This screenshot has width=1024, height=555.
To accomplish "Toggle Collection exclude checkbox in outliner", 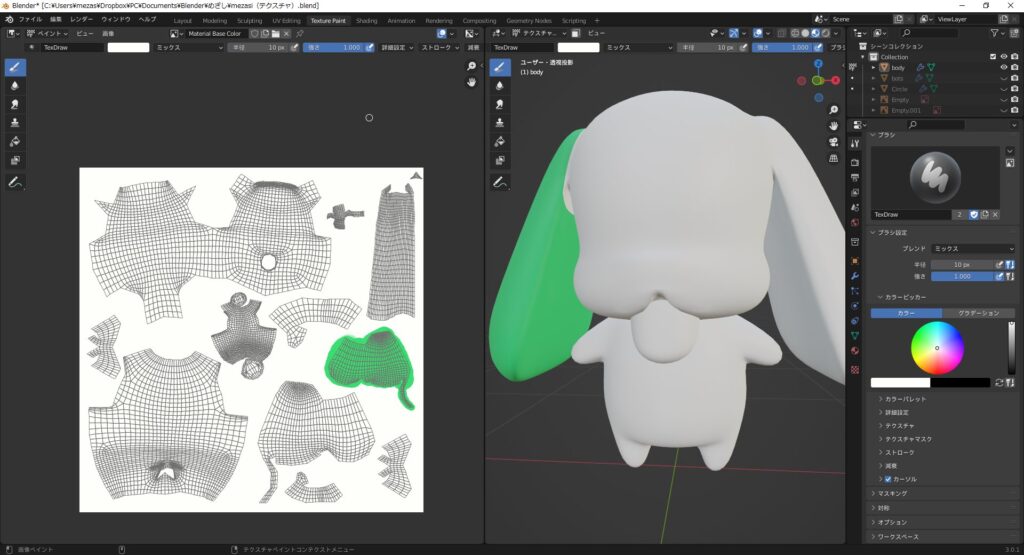I will pyautogui.click(x=992, y=57).
